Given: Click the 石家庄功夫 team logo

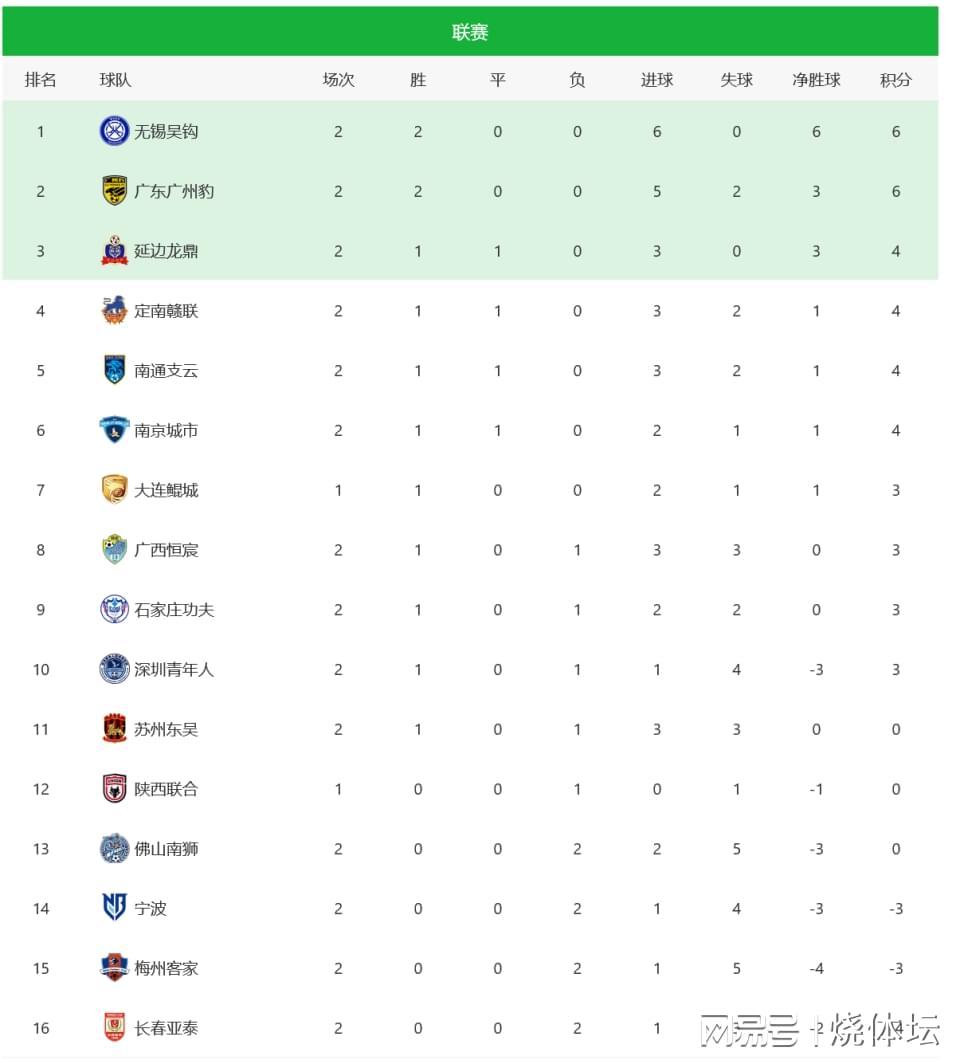Looking at the screenshot, I should pos(115,609).
